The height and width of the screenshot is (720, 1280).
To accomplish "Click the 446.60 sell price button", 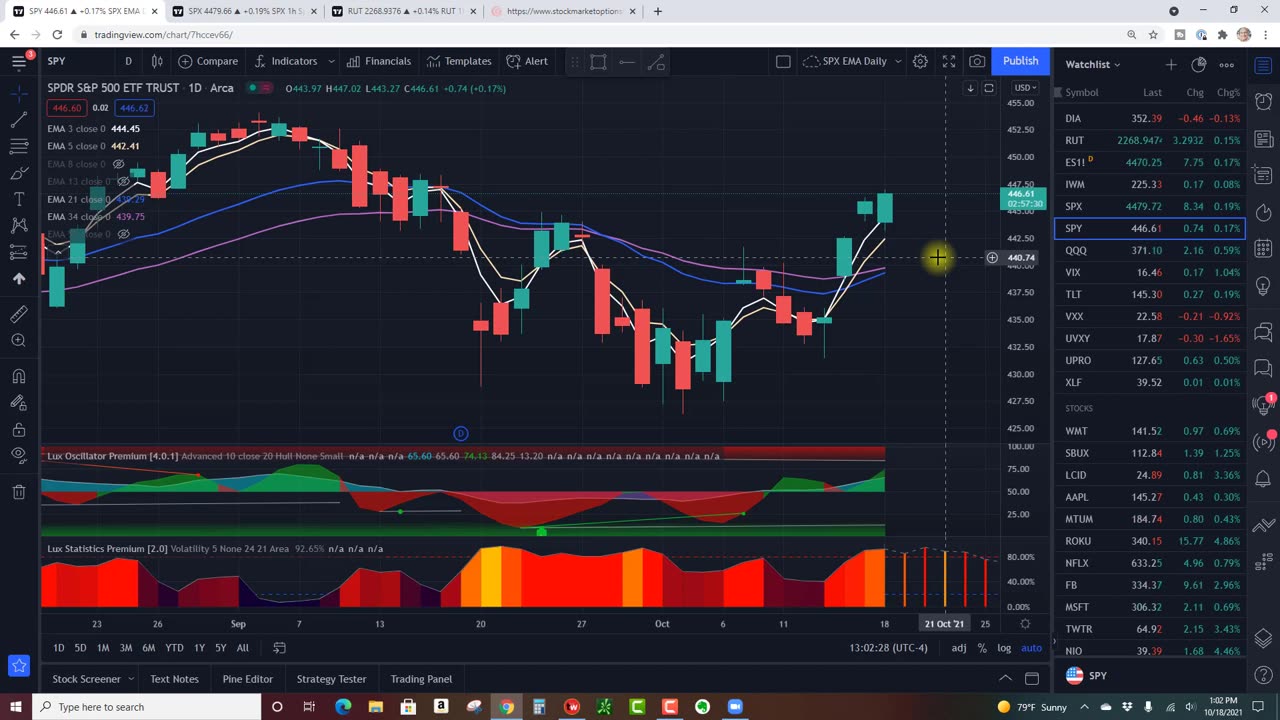I will click(66, 108).
